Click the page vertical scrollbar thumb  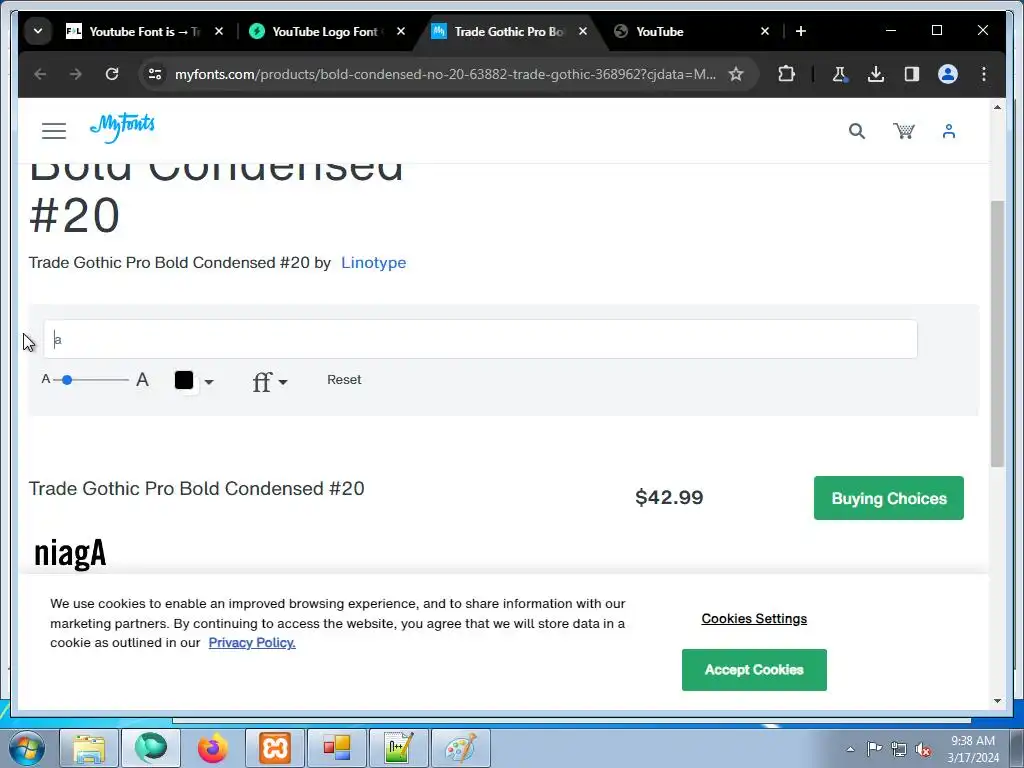point(997,334)
